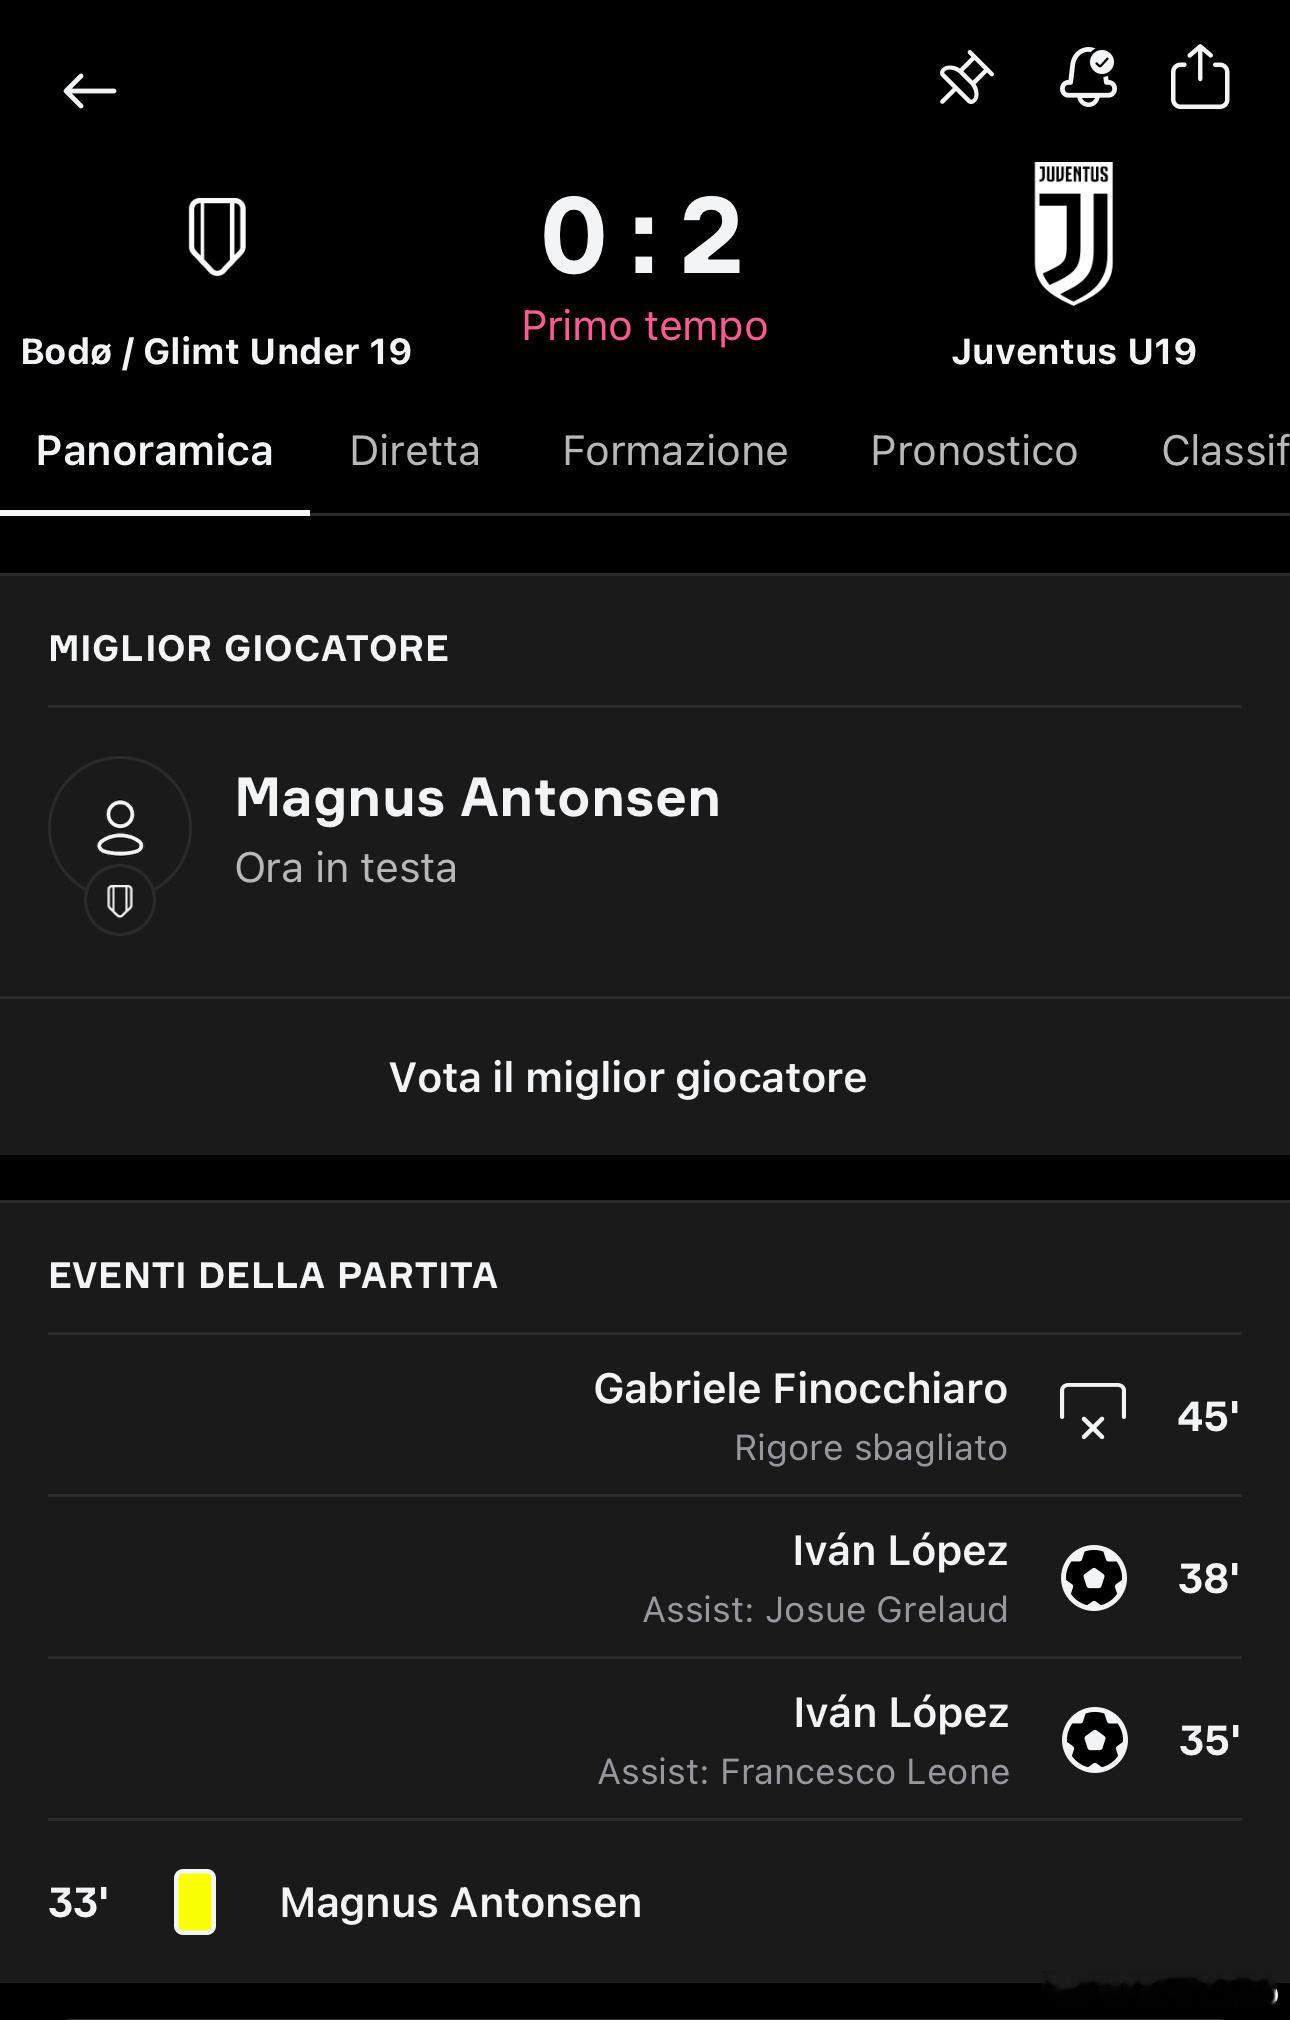Open the partially visible Classifica tab
This screenshot has height=2020, width=1290.
(1224, 451)
